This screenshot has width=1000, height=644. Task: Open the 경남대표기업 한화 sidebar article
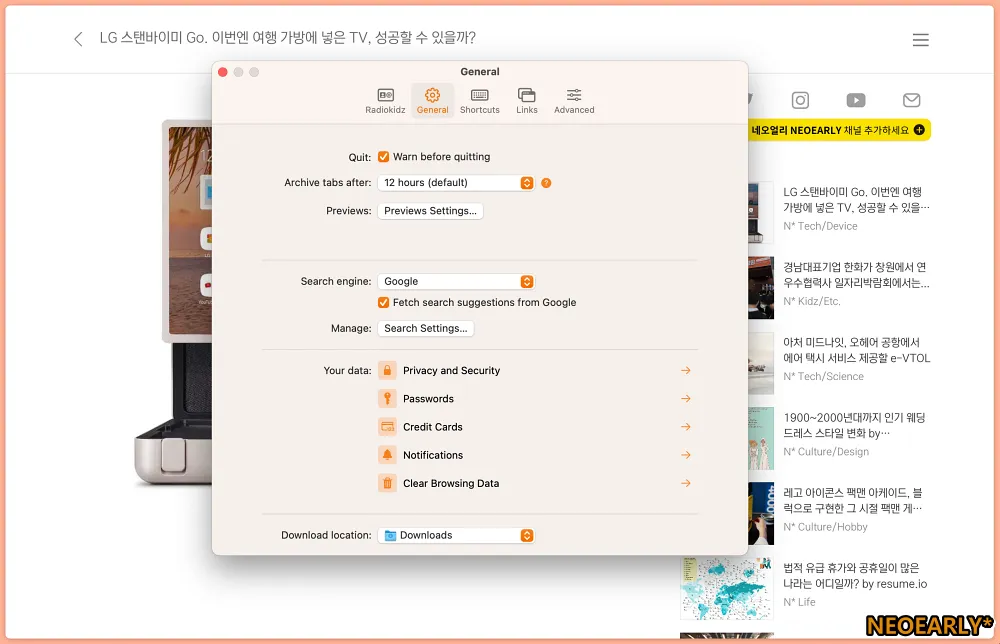pos(856,275)
